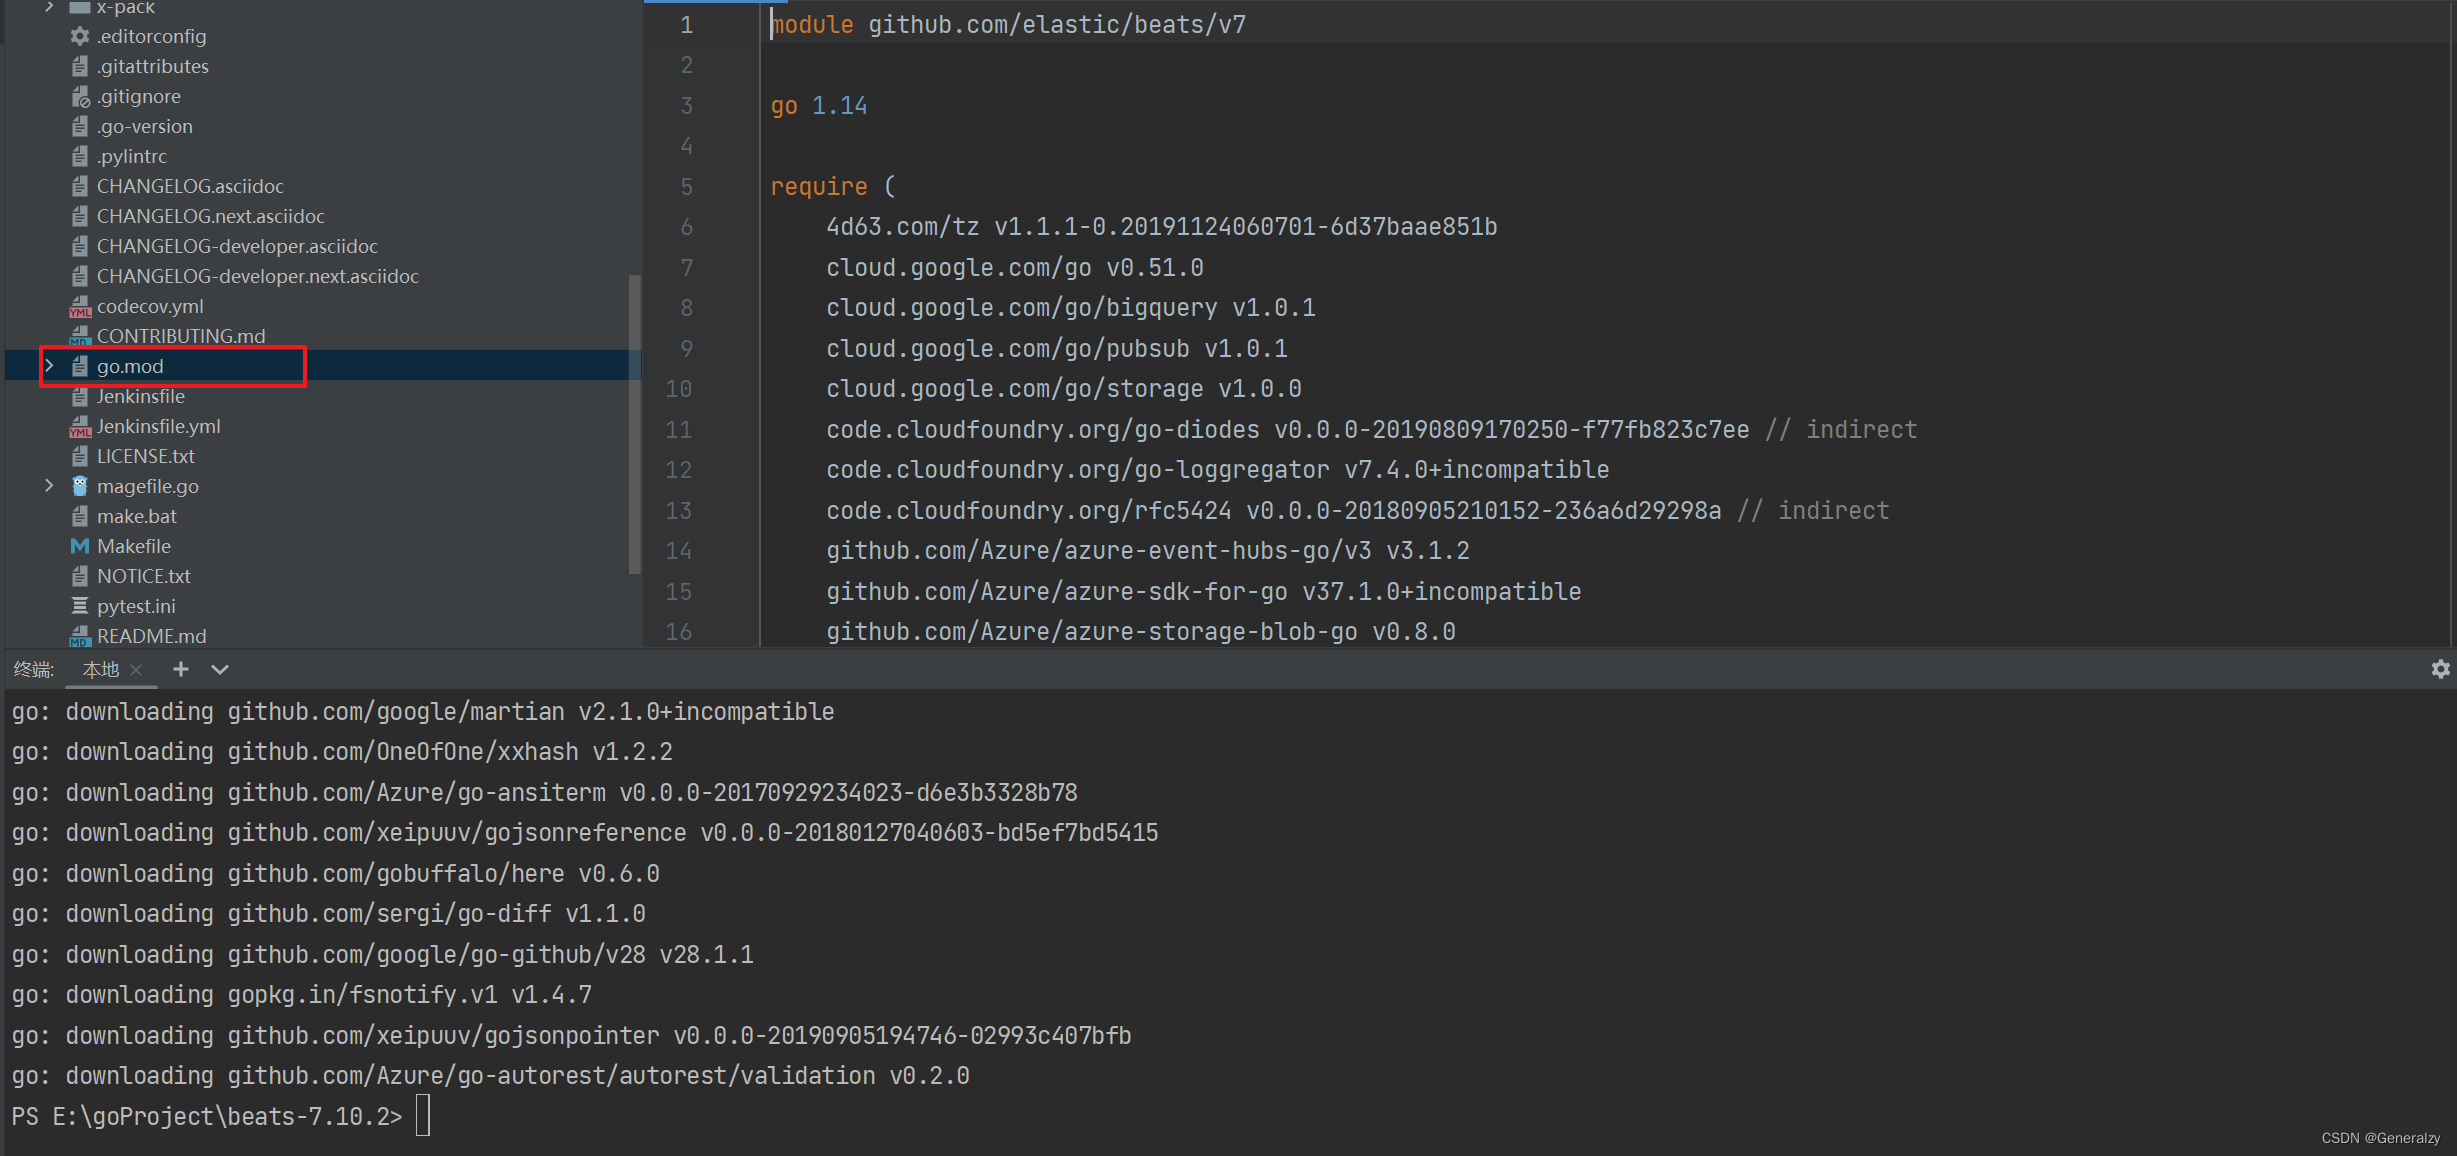Click the require keyword
The width and height of the screenshot is (2457, 1156).
tap(819, 187)
